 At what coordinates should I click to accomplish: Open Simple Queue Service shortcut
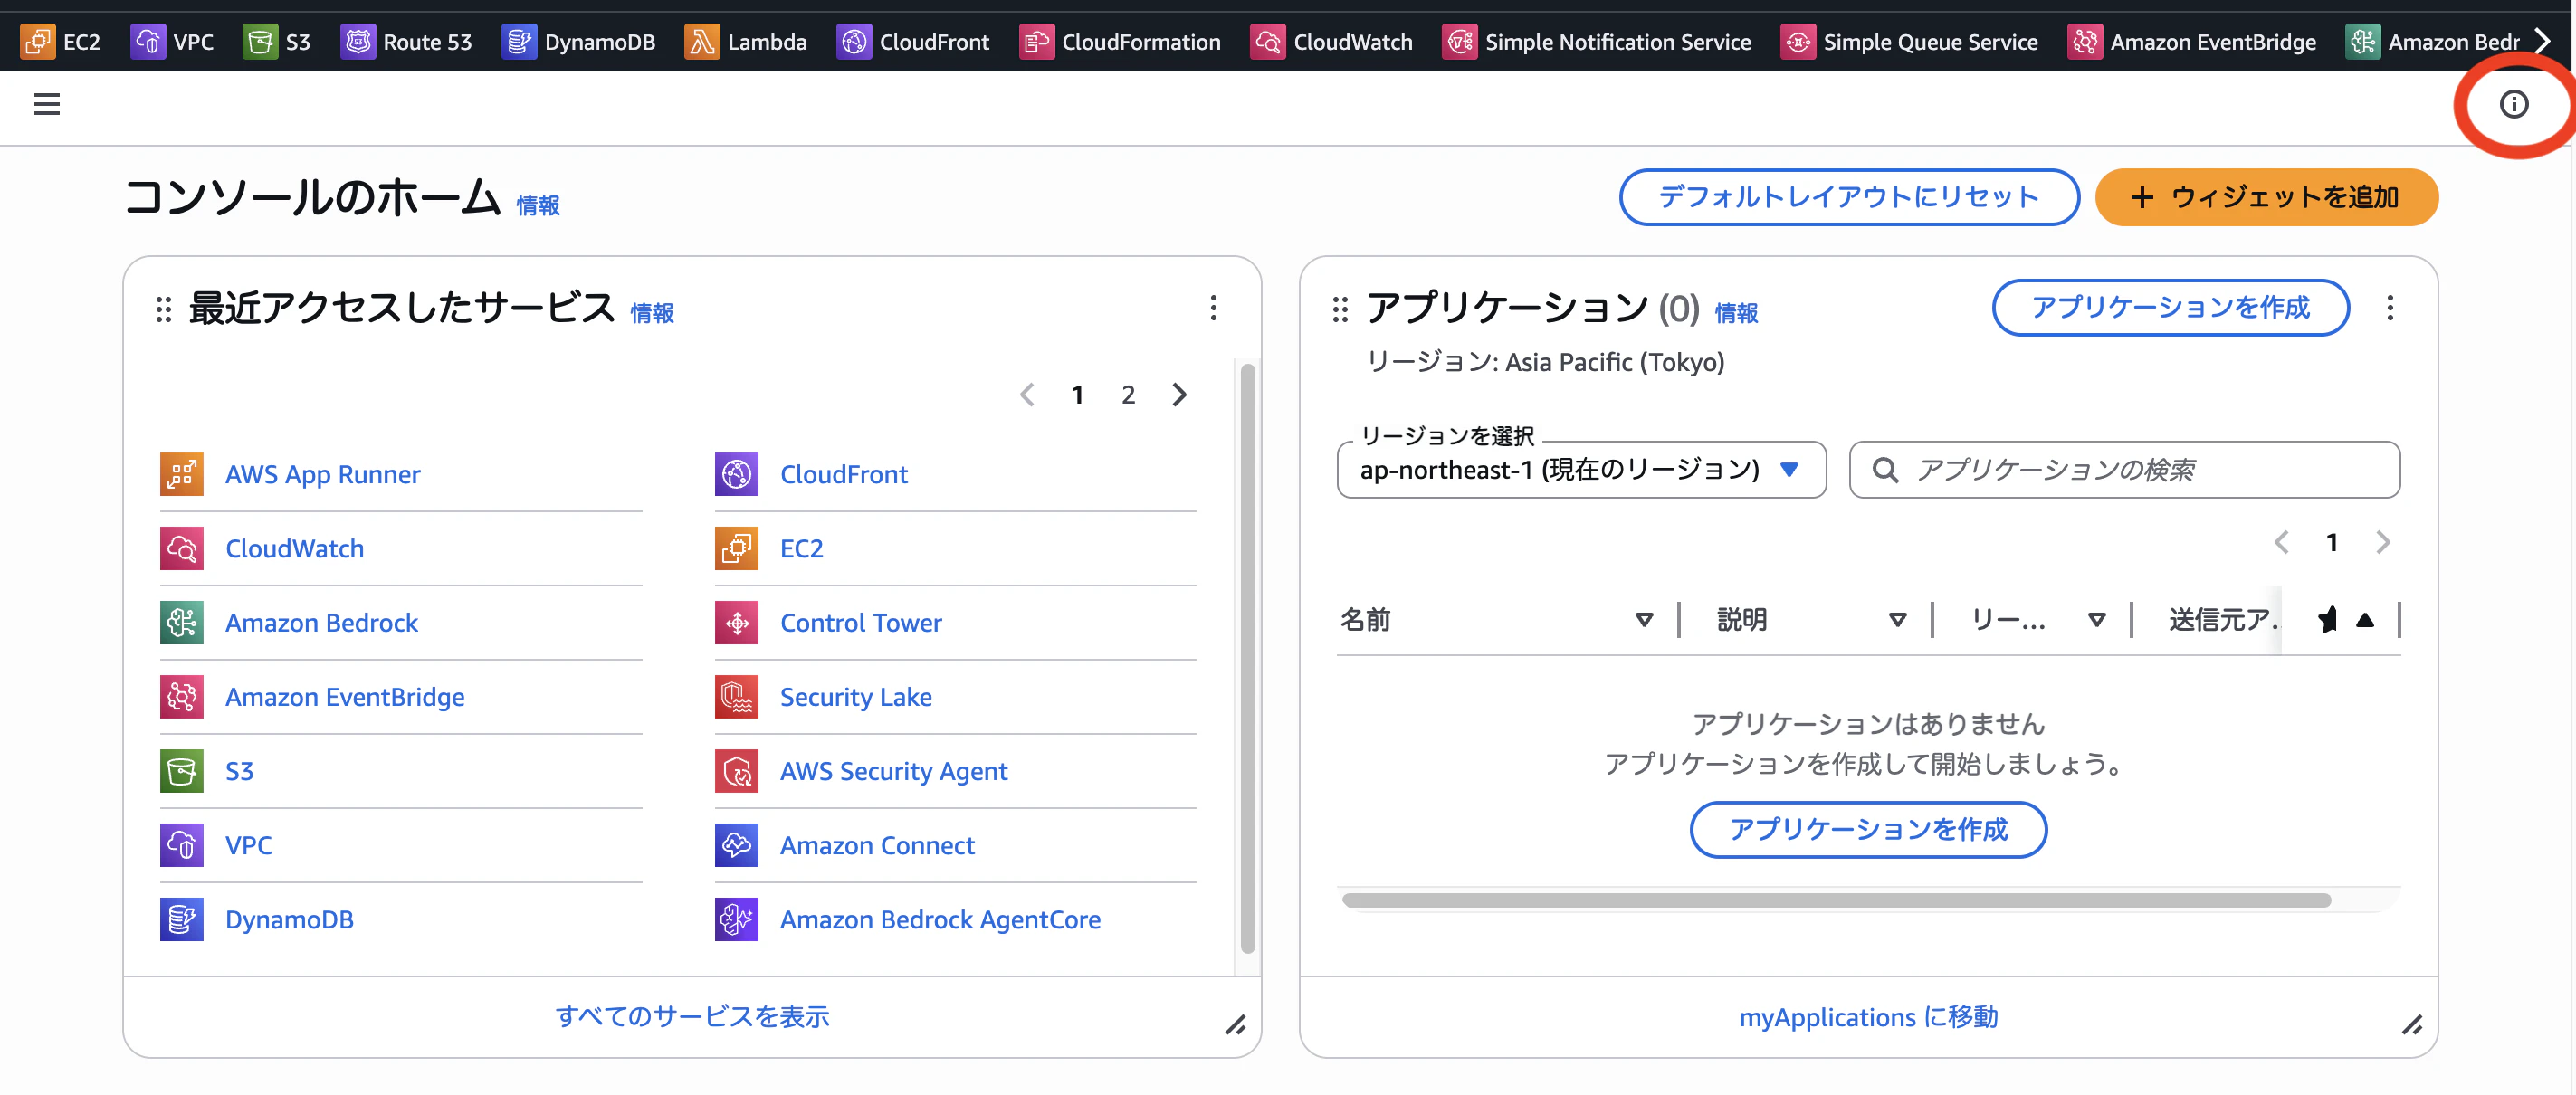click(x=1909, y=42)
